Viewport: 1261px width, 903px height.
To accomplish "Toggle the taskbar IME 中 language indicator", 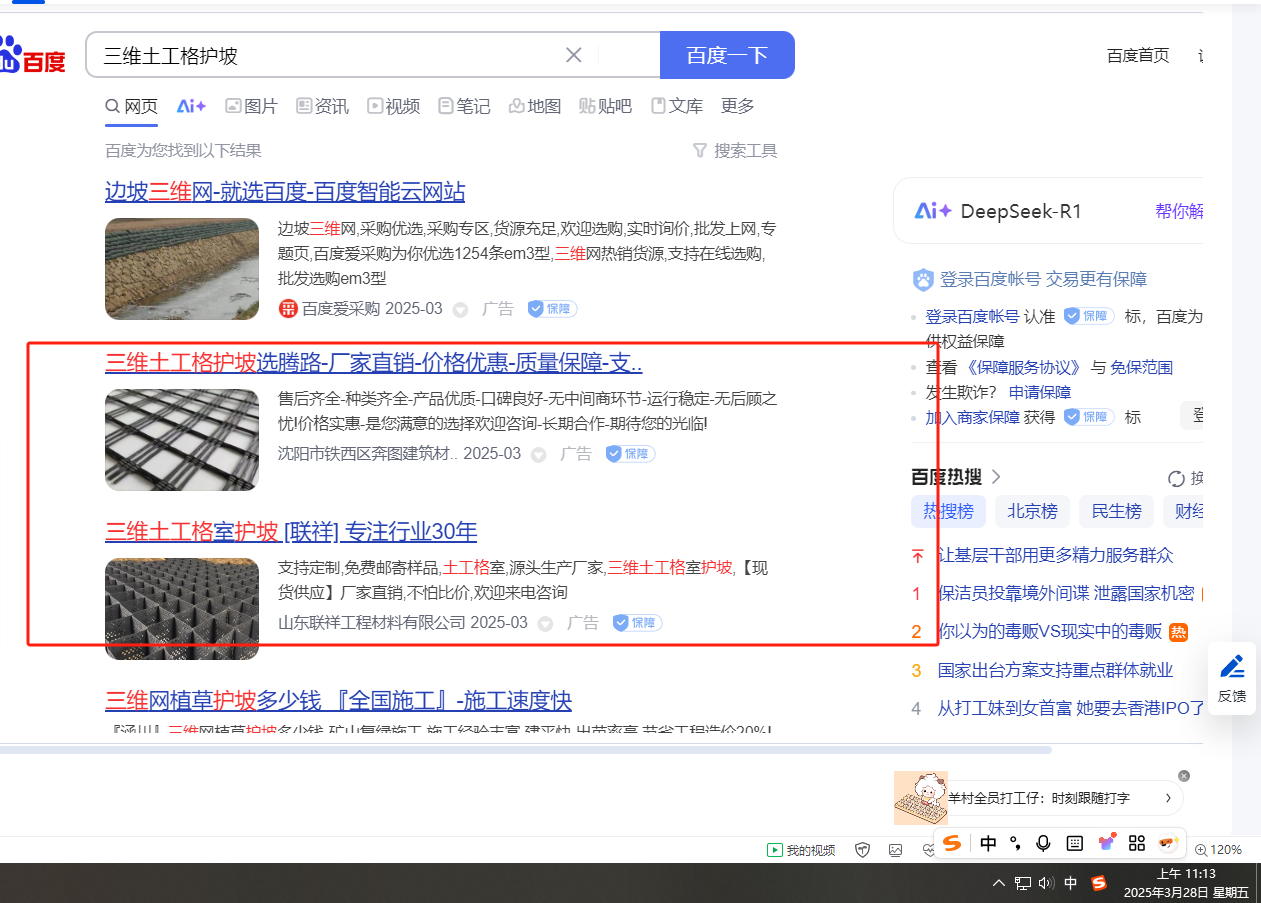I will [x=1071, y=883].
